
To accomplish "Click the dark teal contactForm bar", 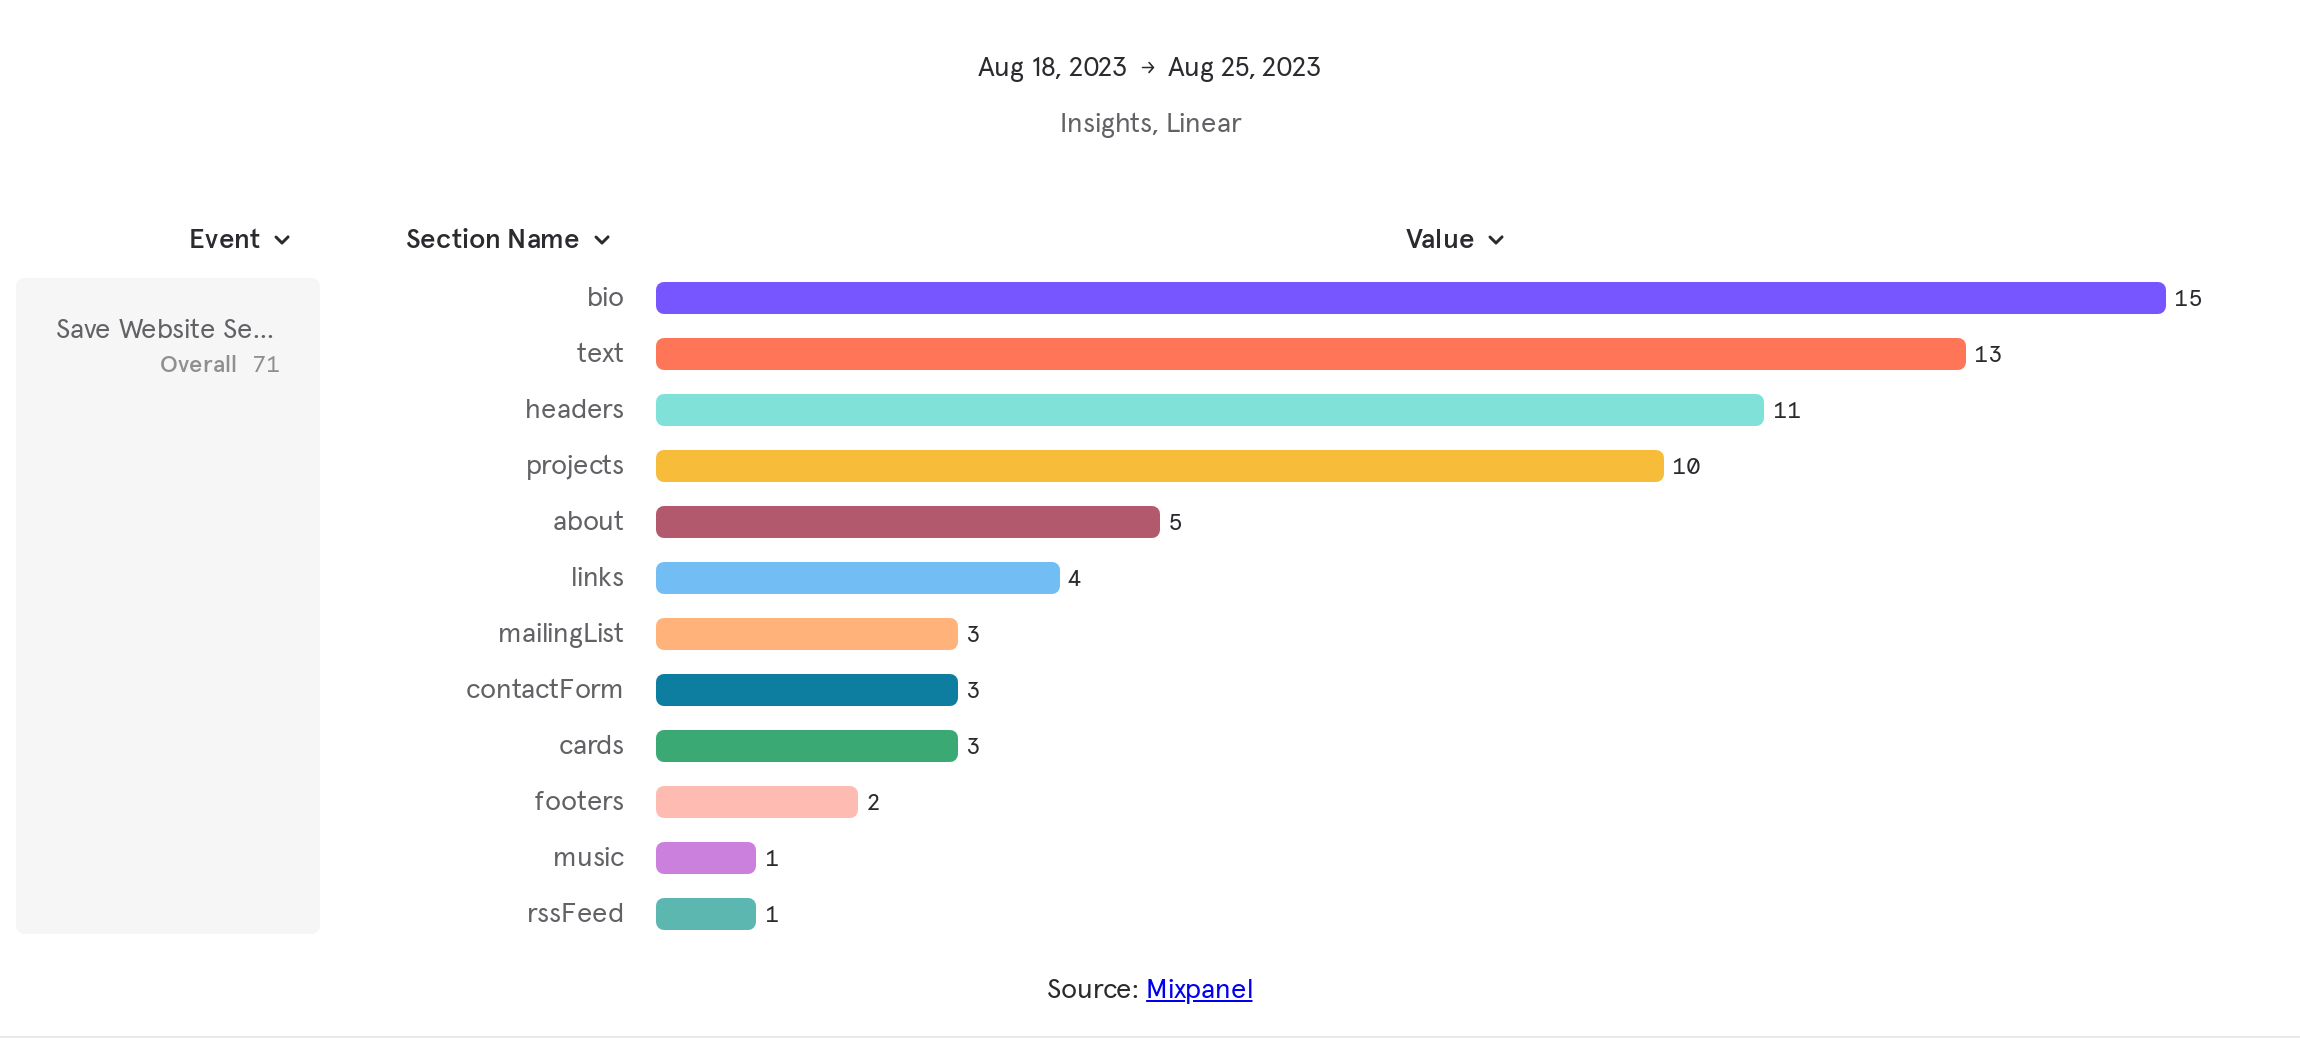I will [x=806, y=690].
